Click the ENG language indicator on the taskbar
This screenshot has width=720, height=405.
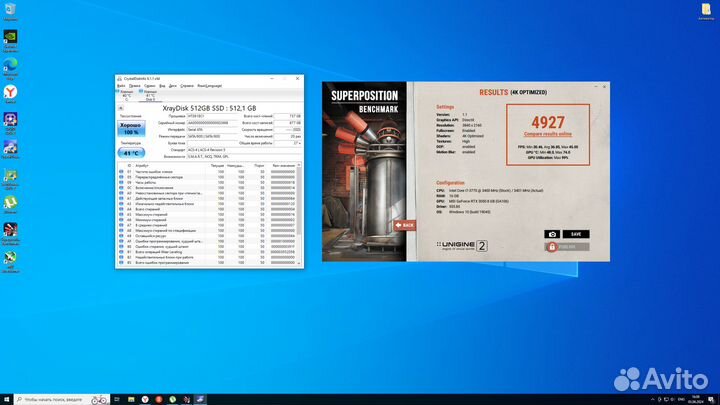[681, 399]
